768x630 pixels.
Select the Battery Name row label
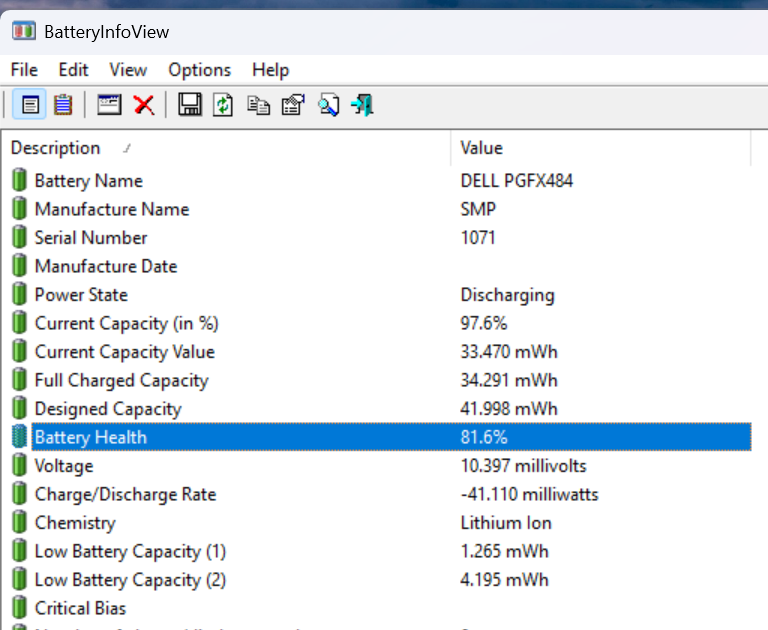pos(89,181)
